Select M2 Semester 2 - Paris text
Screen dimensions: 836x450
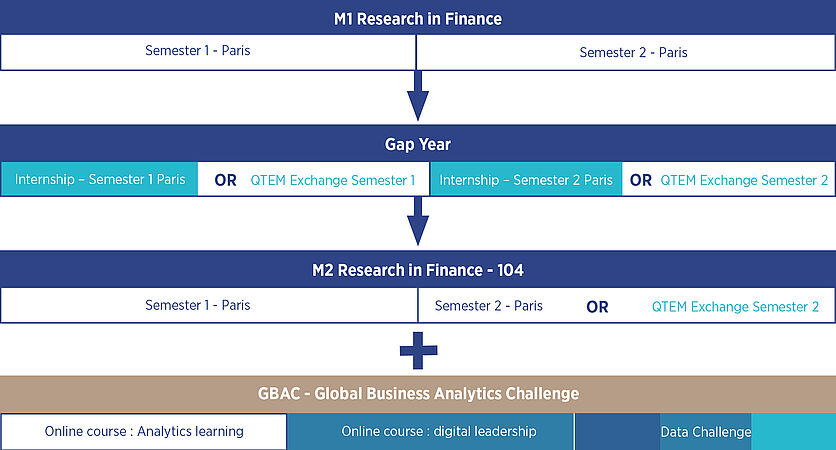[489, 305]
